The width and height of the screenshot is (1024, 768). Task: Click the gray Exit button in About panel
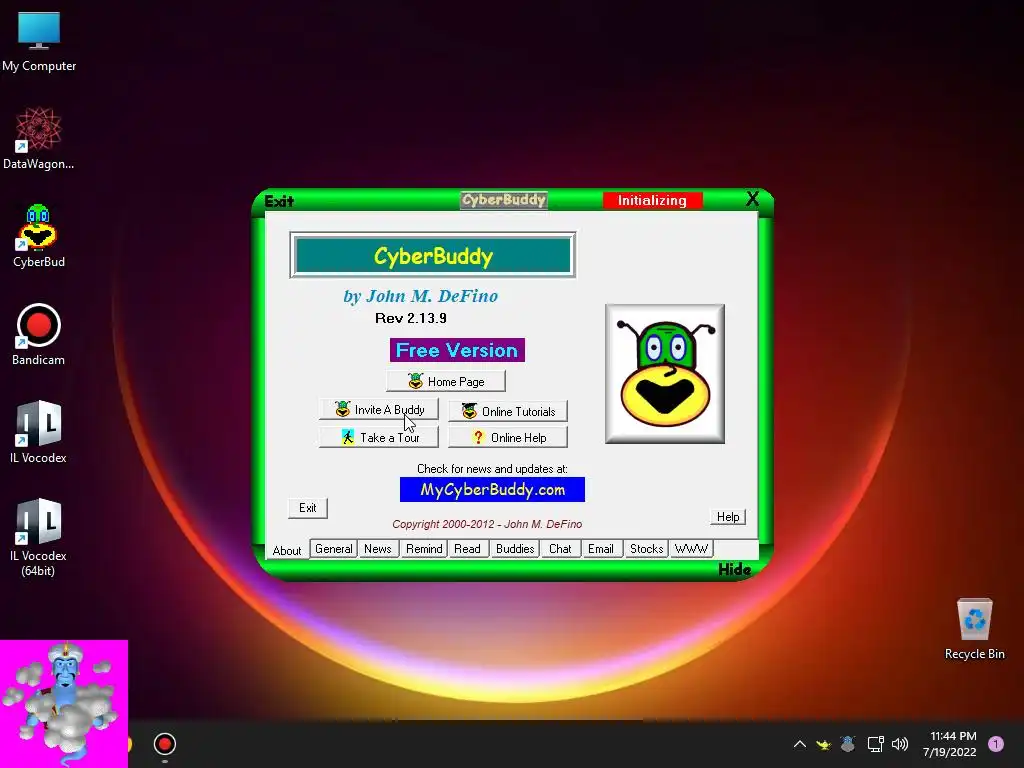point(308,508)
